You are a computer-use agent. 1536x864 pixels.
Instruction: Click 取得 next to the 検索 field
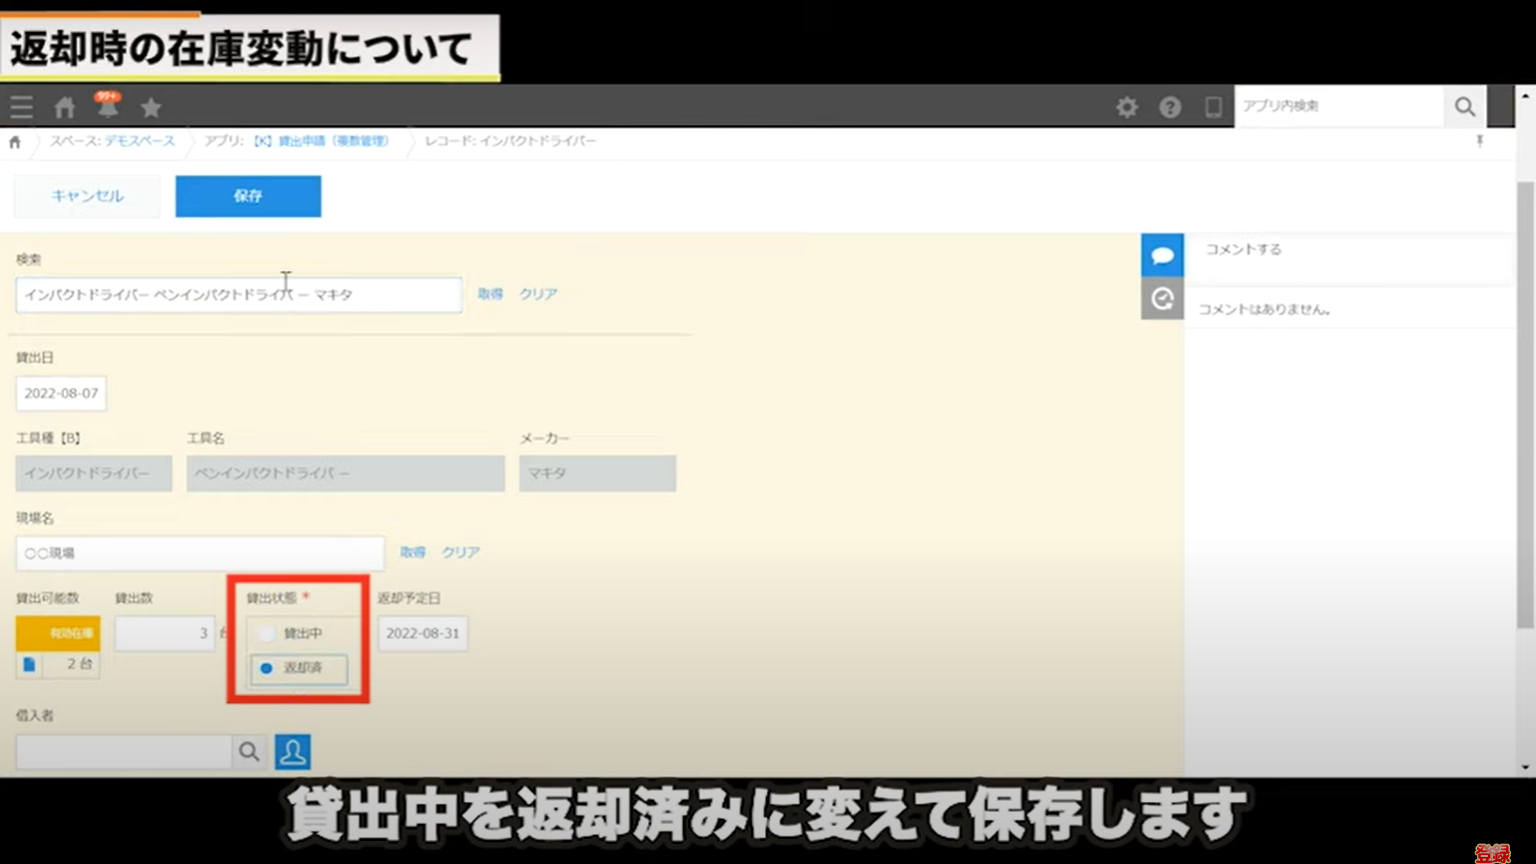(490, 294)
